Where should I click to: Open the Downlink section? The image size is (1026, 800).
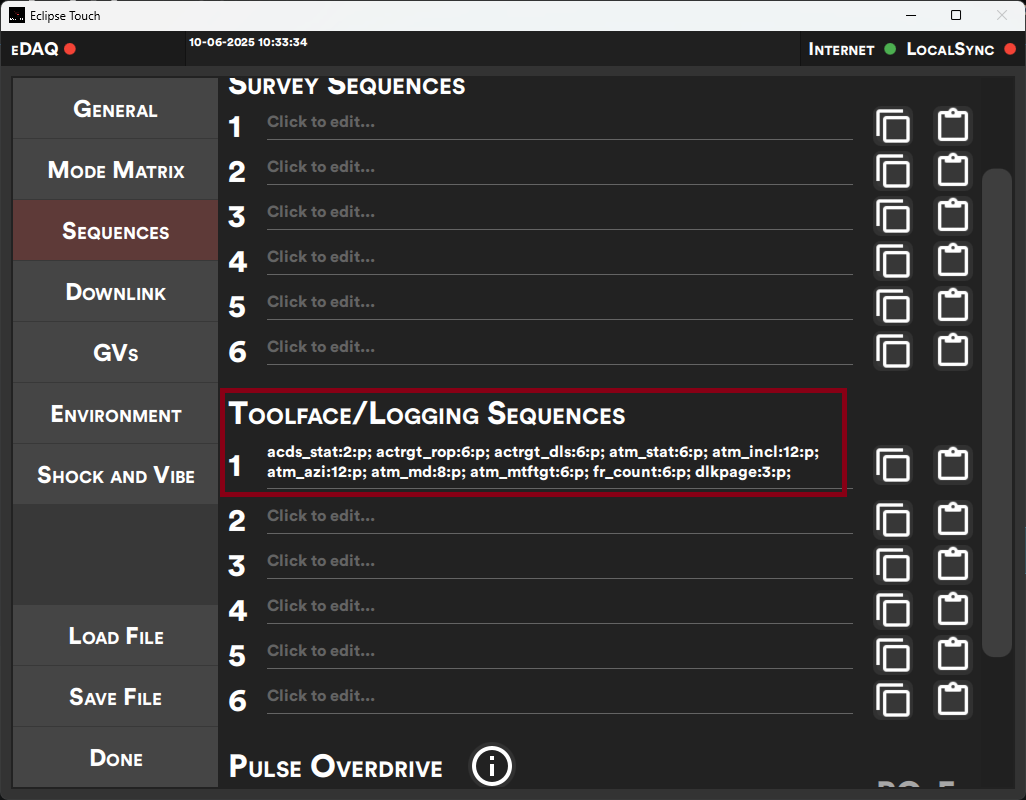(114, 291)
